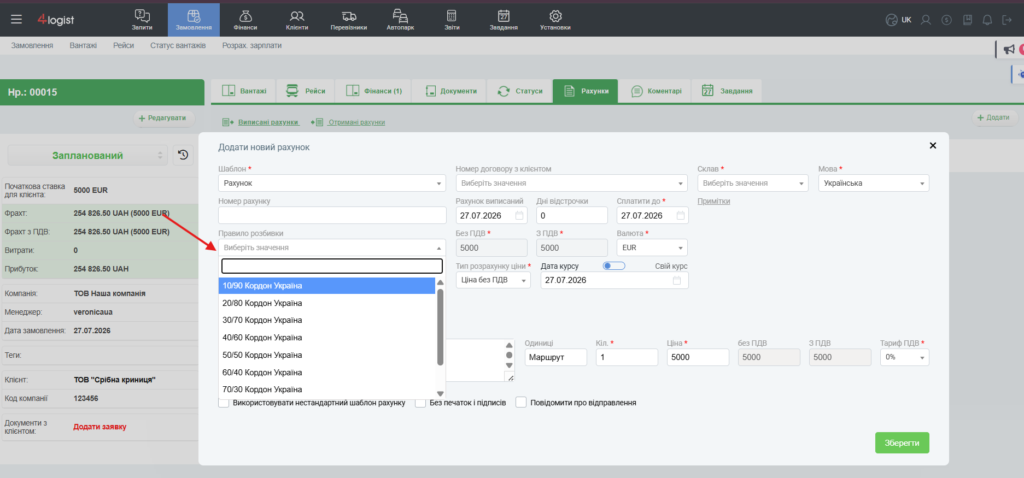The image size is (1024, 478).
Task: Close the Додати новий рахунок dialog
Action: click(x=933, y=146)
